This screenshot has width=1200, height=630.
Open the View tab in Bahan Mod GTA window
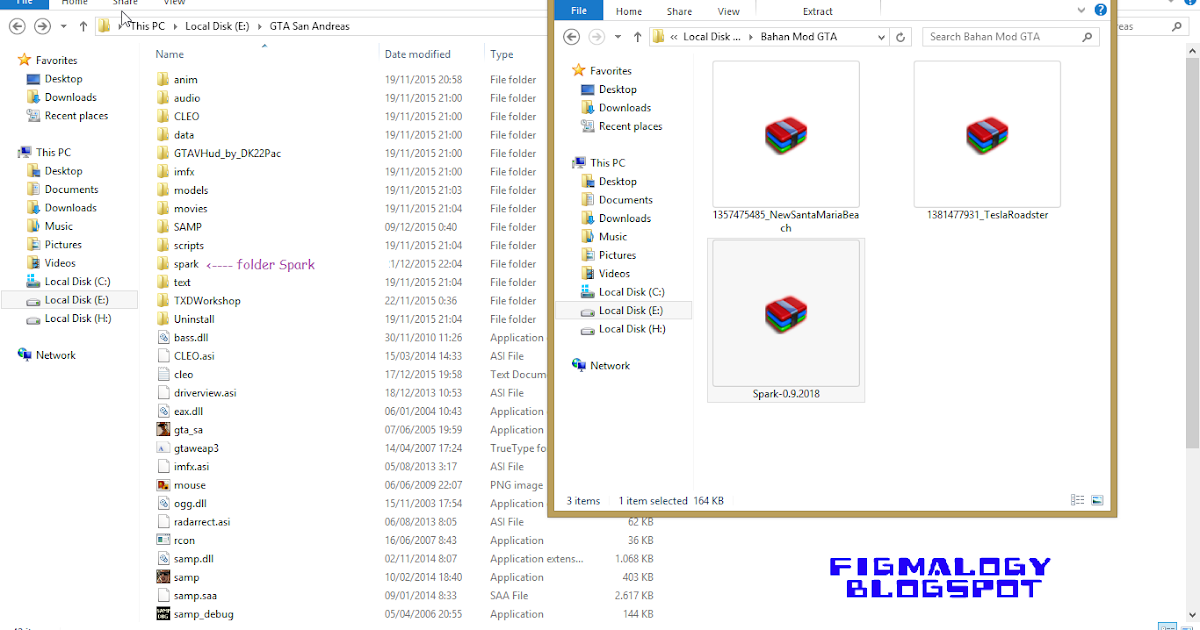pos(729,11)
